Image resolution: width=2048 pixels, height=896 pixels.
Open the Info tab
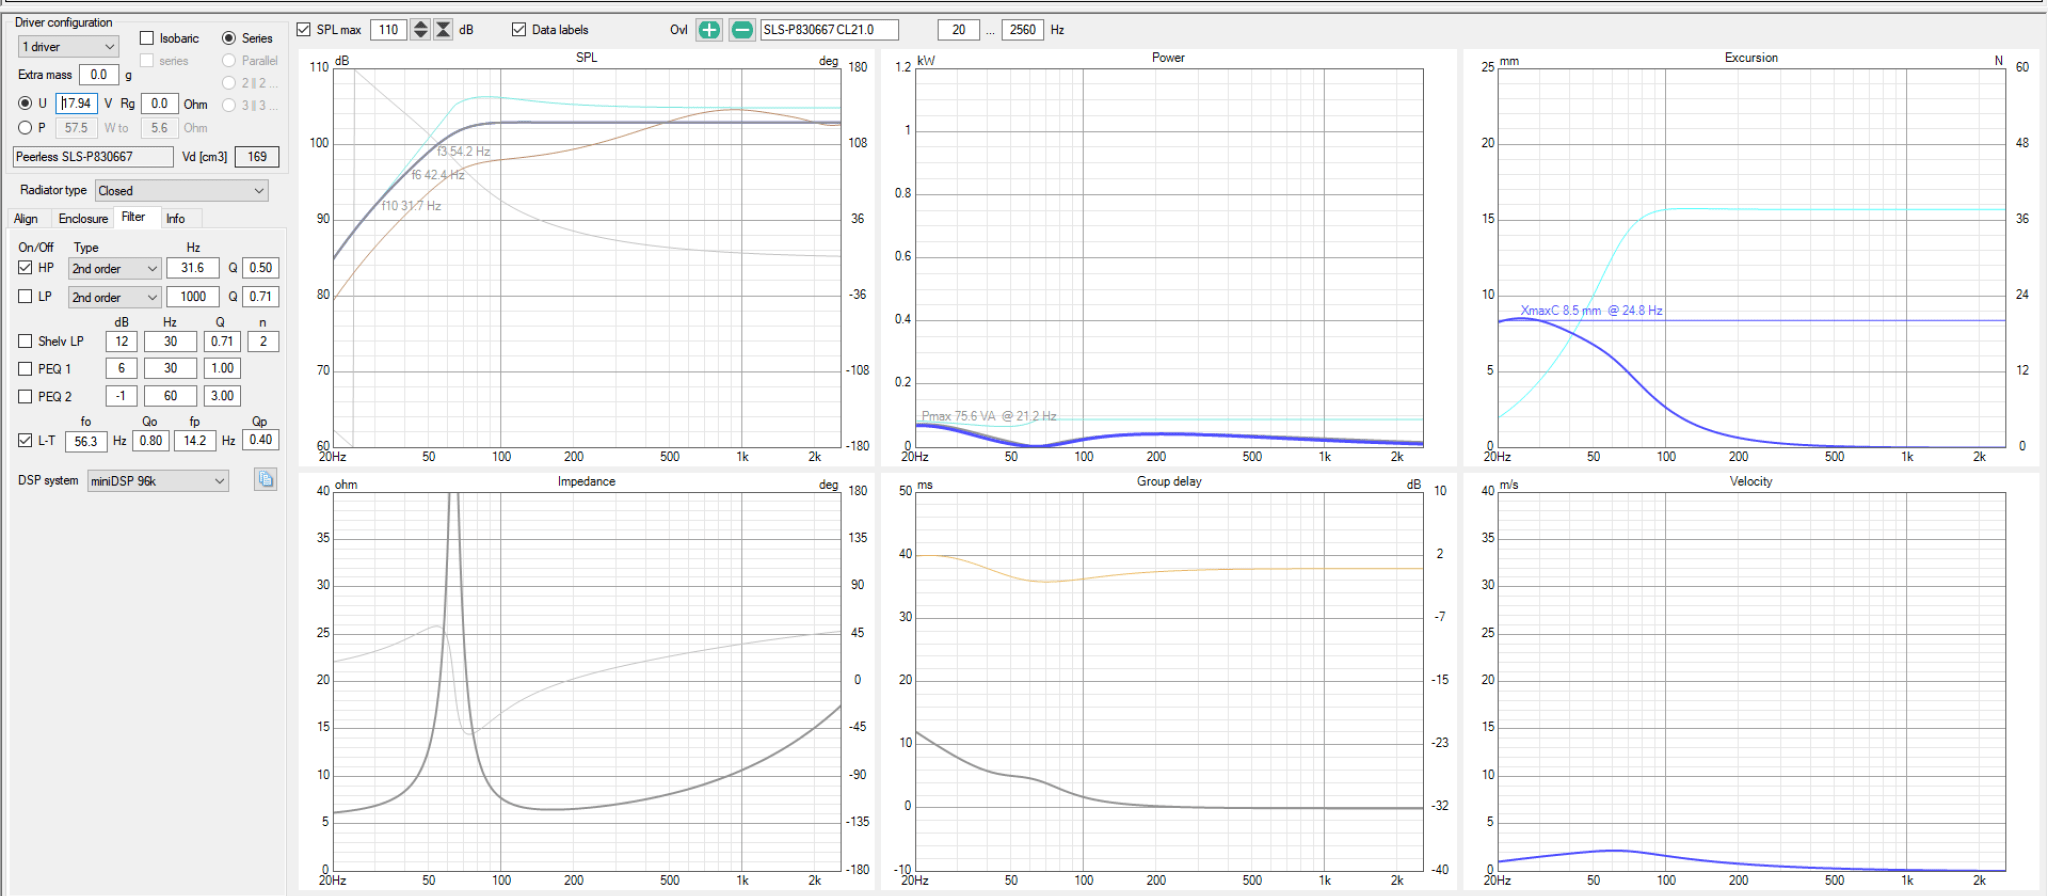[176, 218]
